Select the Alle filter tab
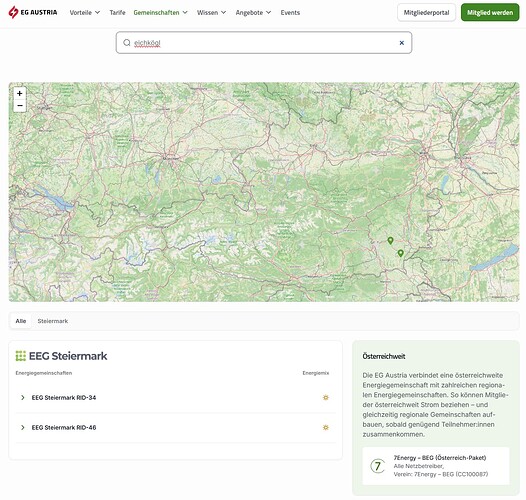This screenshot has height=500, width=526. point(21,321)
